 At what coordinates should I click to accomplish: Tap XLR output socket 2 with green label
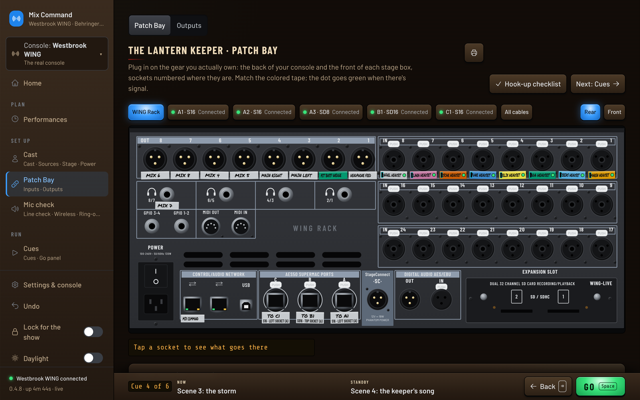tap(333, 159)
